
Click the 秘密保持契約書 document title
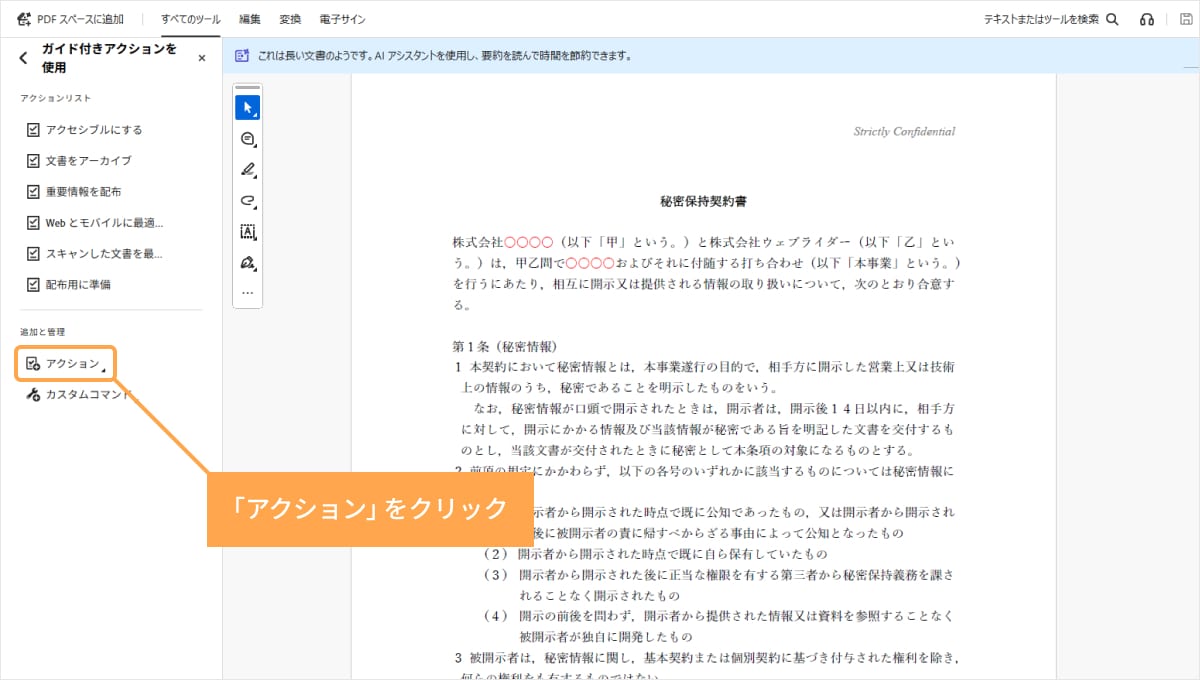click(x=704, y=201)
